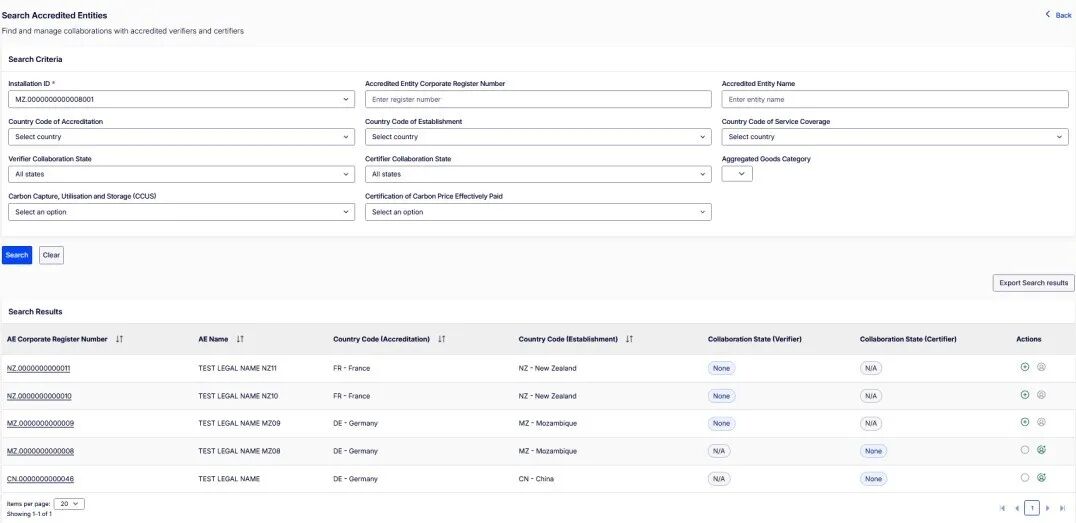Viewport: 1076px width, 523px height.
Task: Change items per page dropdown
Action: (69, 504)
